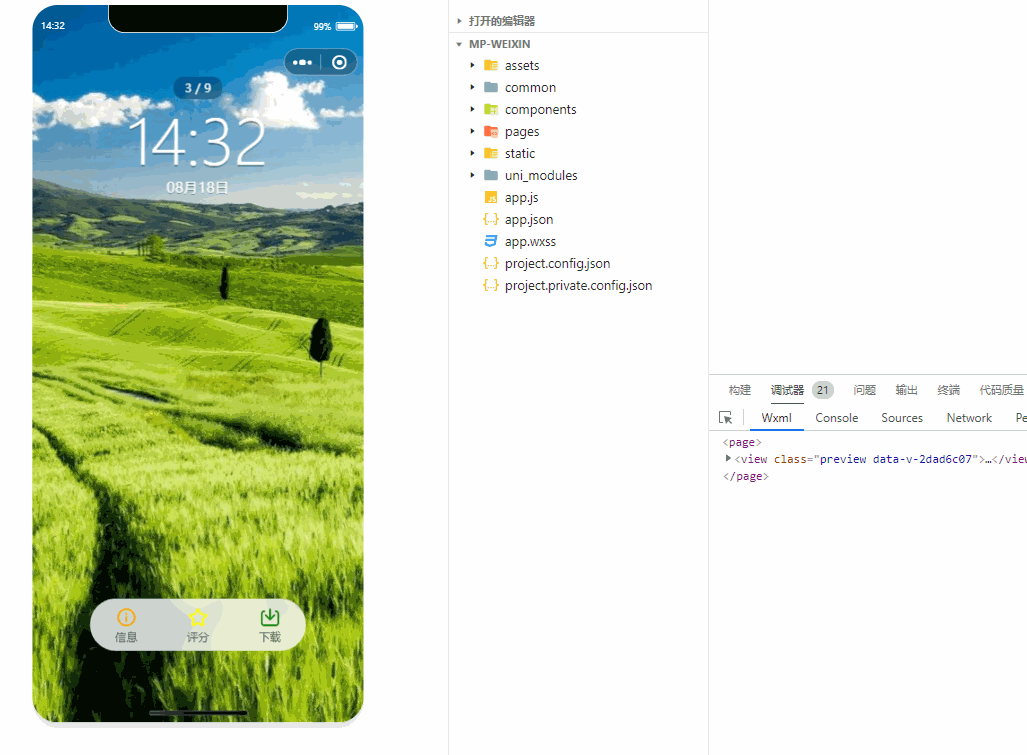Select the pages folder name
1027x755 pixels.
coord(522,132)
